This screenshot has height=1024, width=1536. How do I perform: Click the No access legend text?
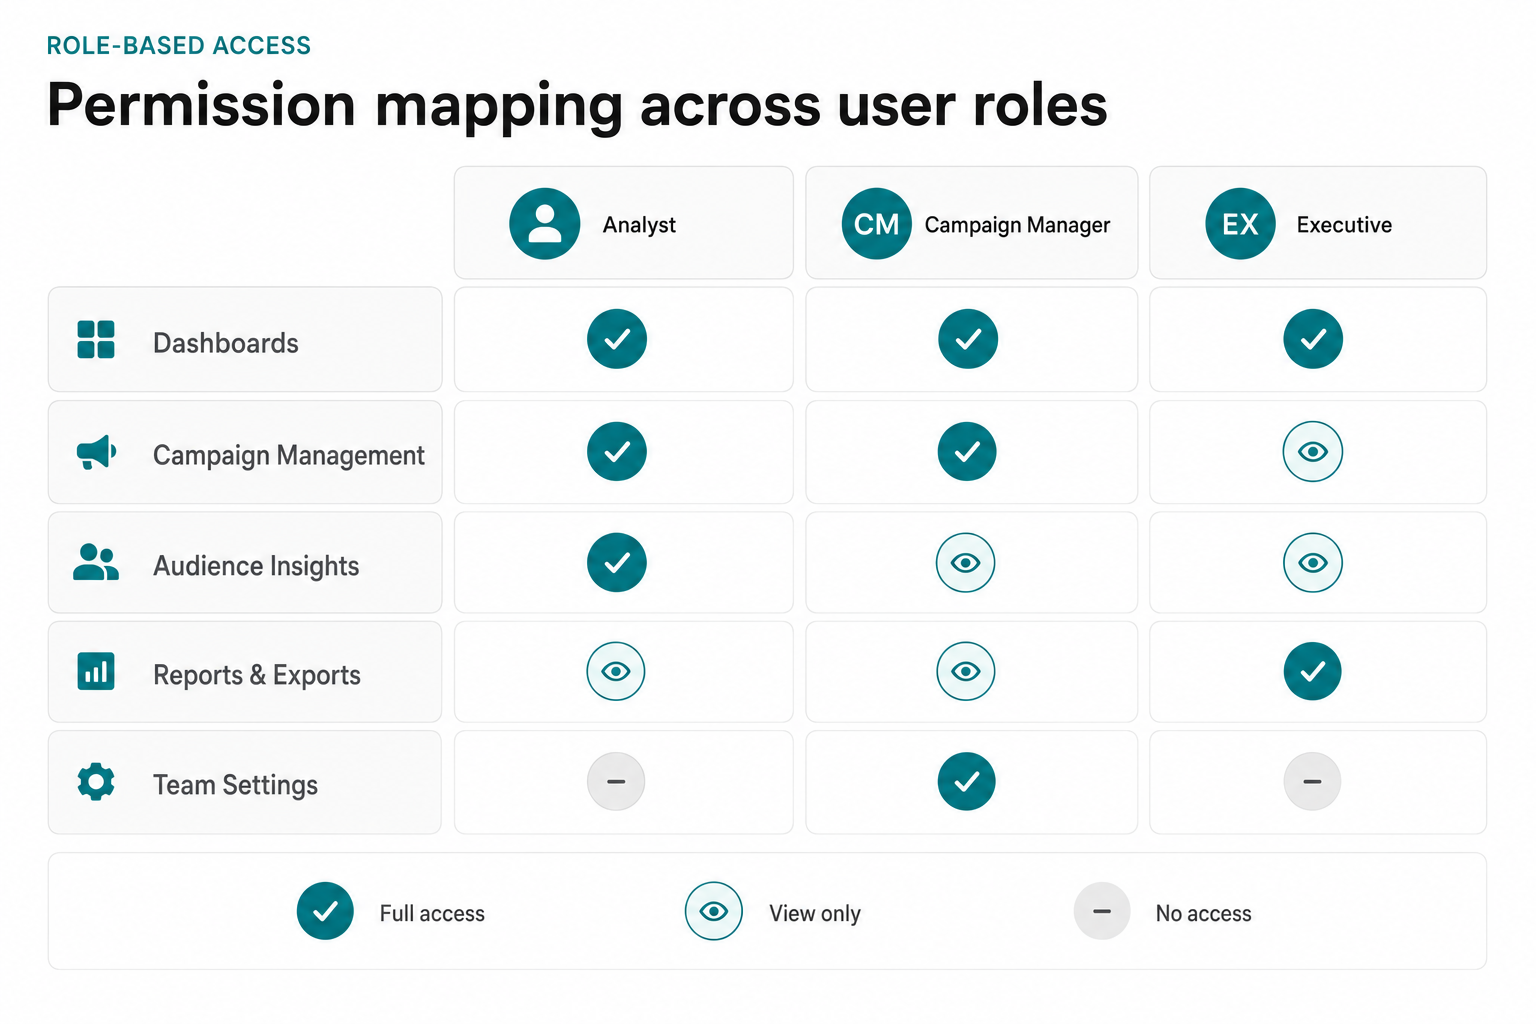pos(1204,913)
